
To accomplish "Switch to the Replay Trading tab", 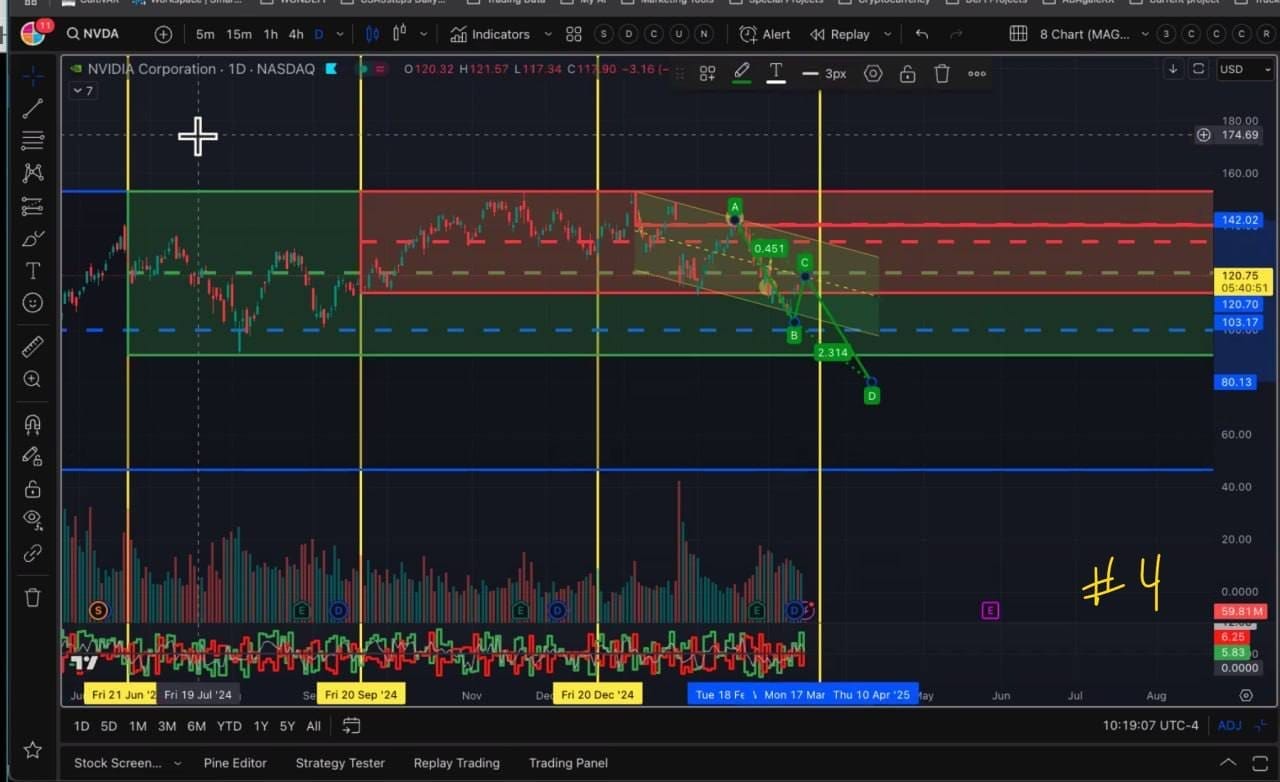I will point(456,763).
